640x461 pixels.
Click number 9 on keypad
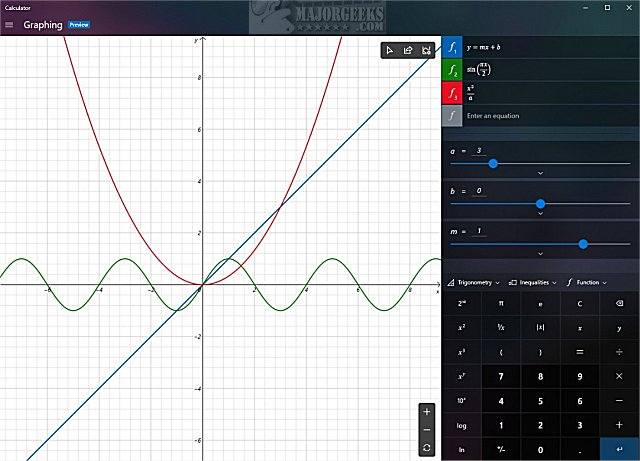(x=580, y=376)
